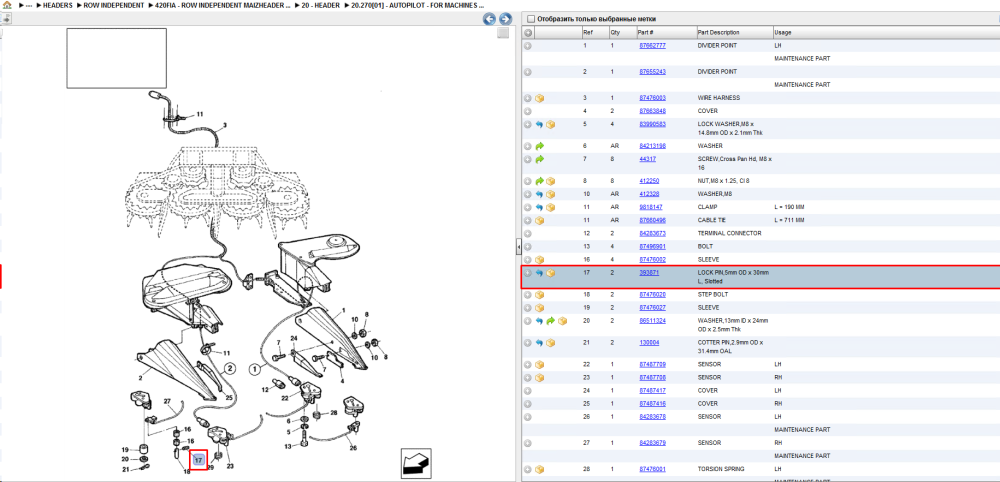The width and height of the screenshot is (1000, 482).
Task: Add part 87496901 BOLT with its plus icon
Action: [x=528, y=246]
